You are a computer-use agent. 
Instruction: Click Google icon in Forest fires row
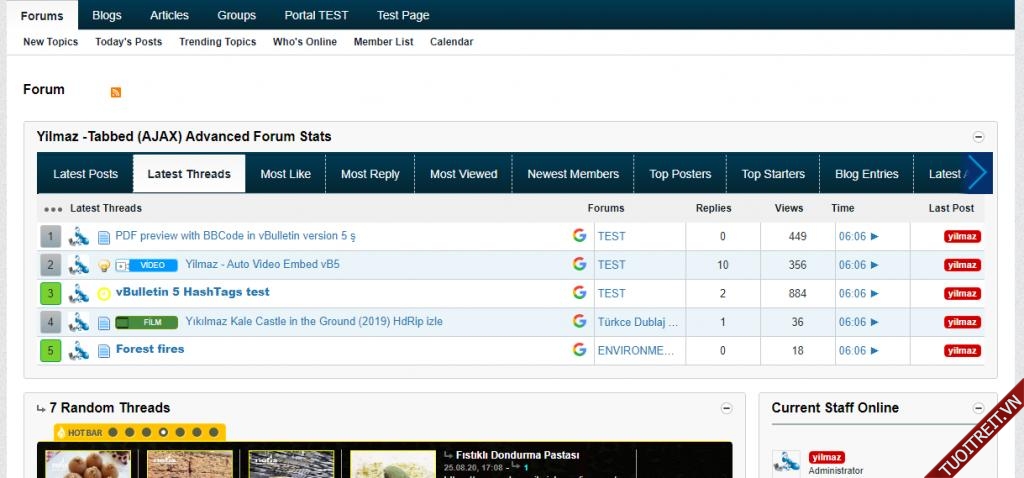pos(579,350)
